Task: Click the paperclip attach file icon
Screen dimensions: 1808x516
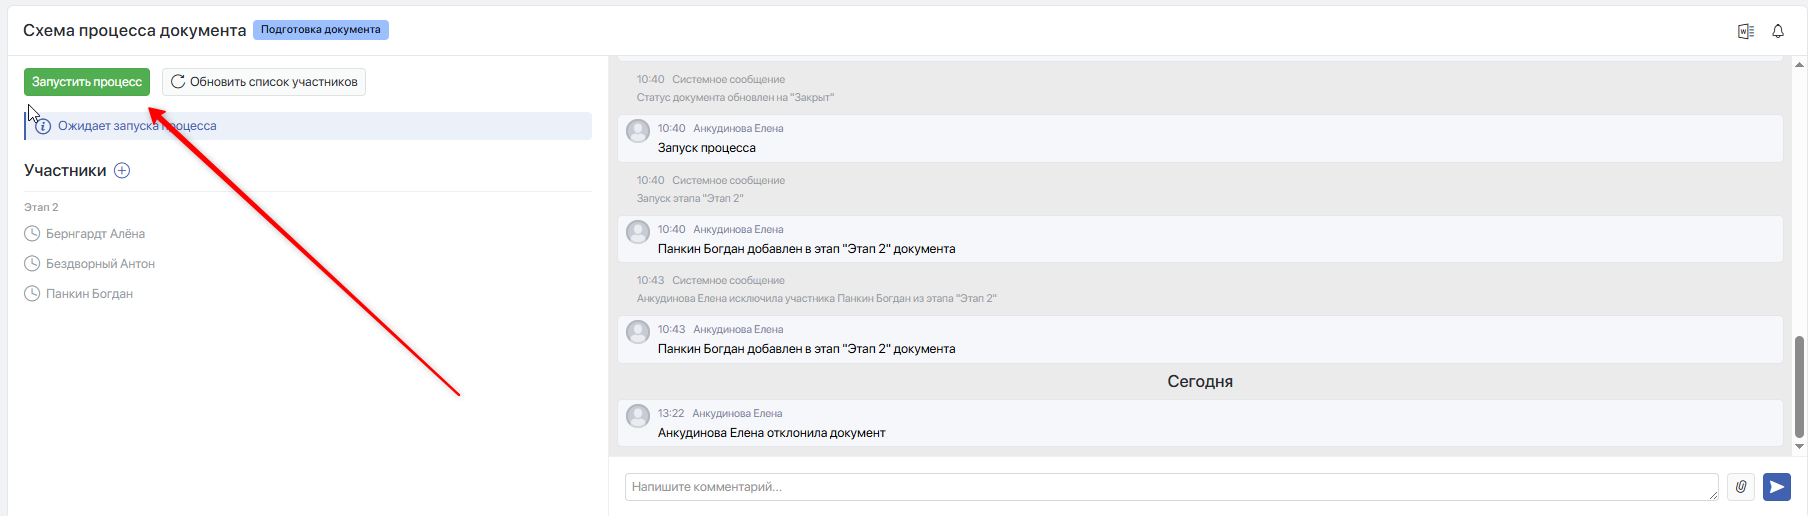Action: click(1741, 487)
